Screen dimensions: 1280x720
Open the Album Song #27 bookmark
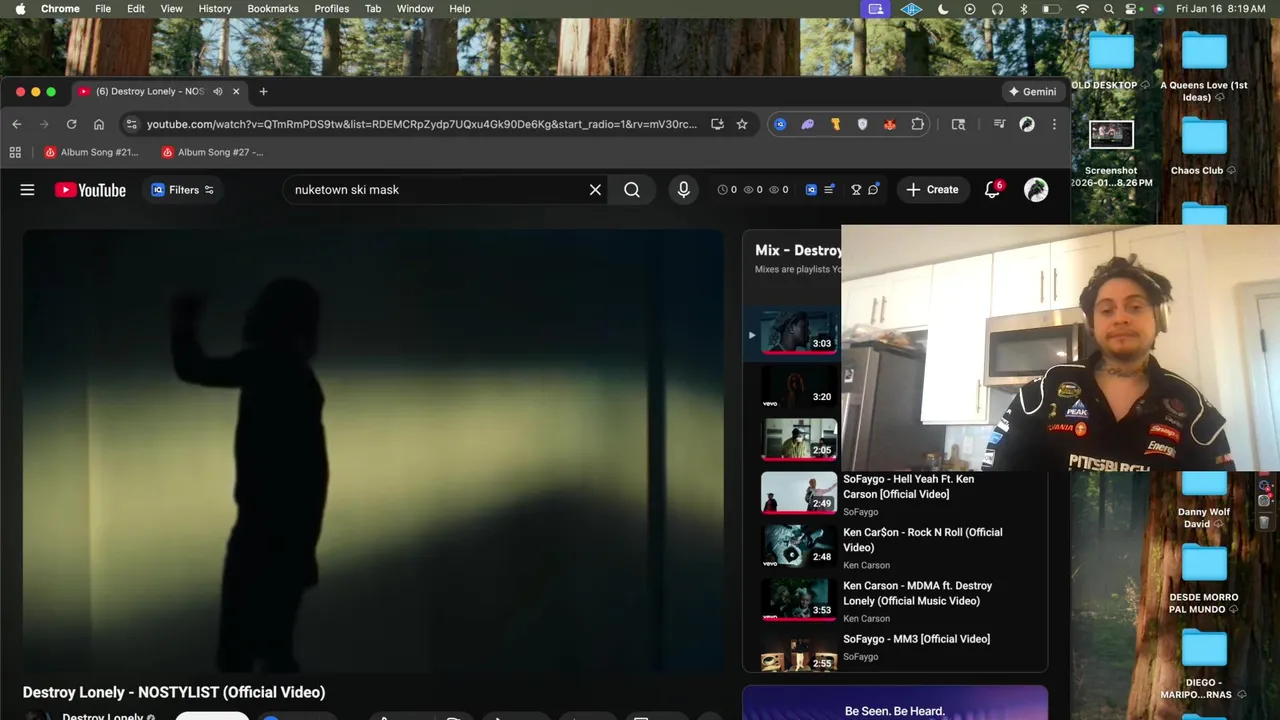213,152
